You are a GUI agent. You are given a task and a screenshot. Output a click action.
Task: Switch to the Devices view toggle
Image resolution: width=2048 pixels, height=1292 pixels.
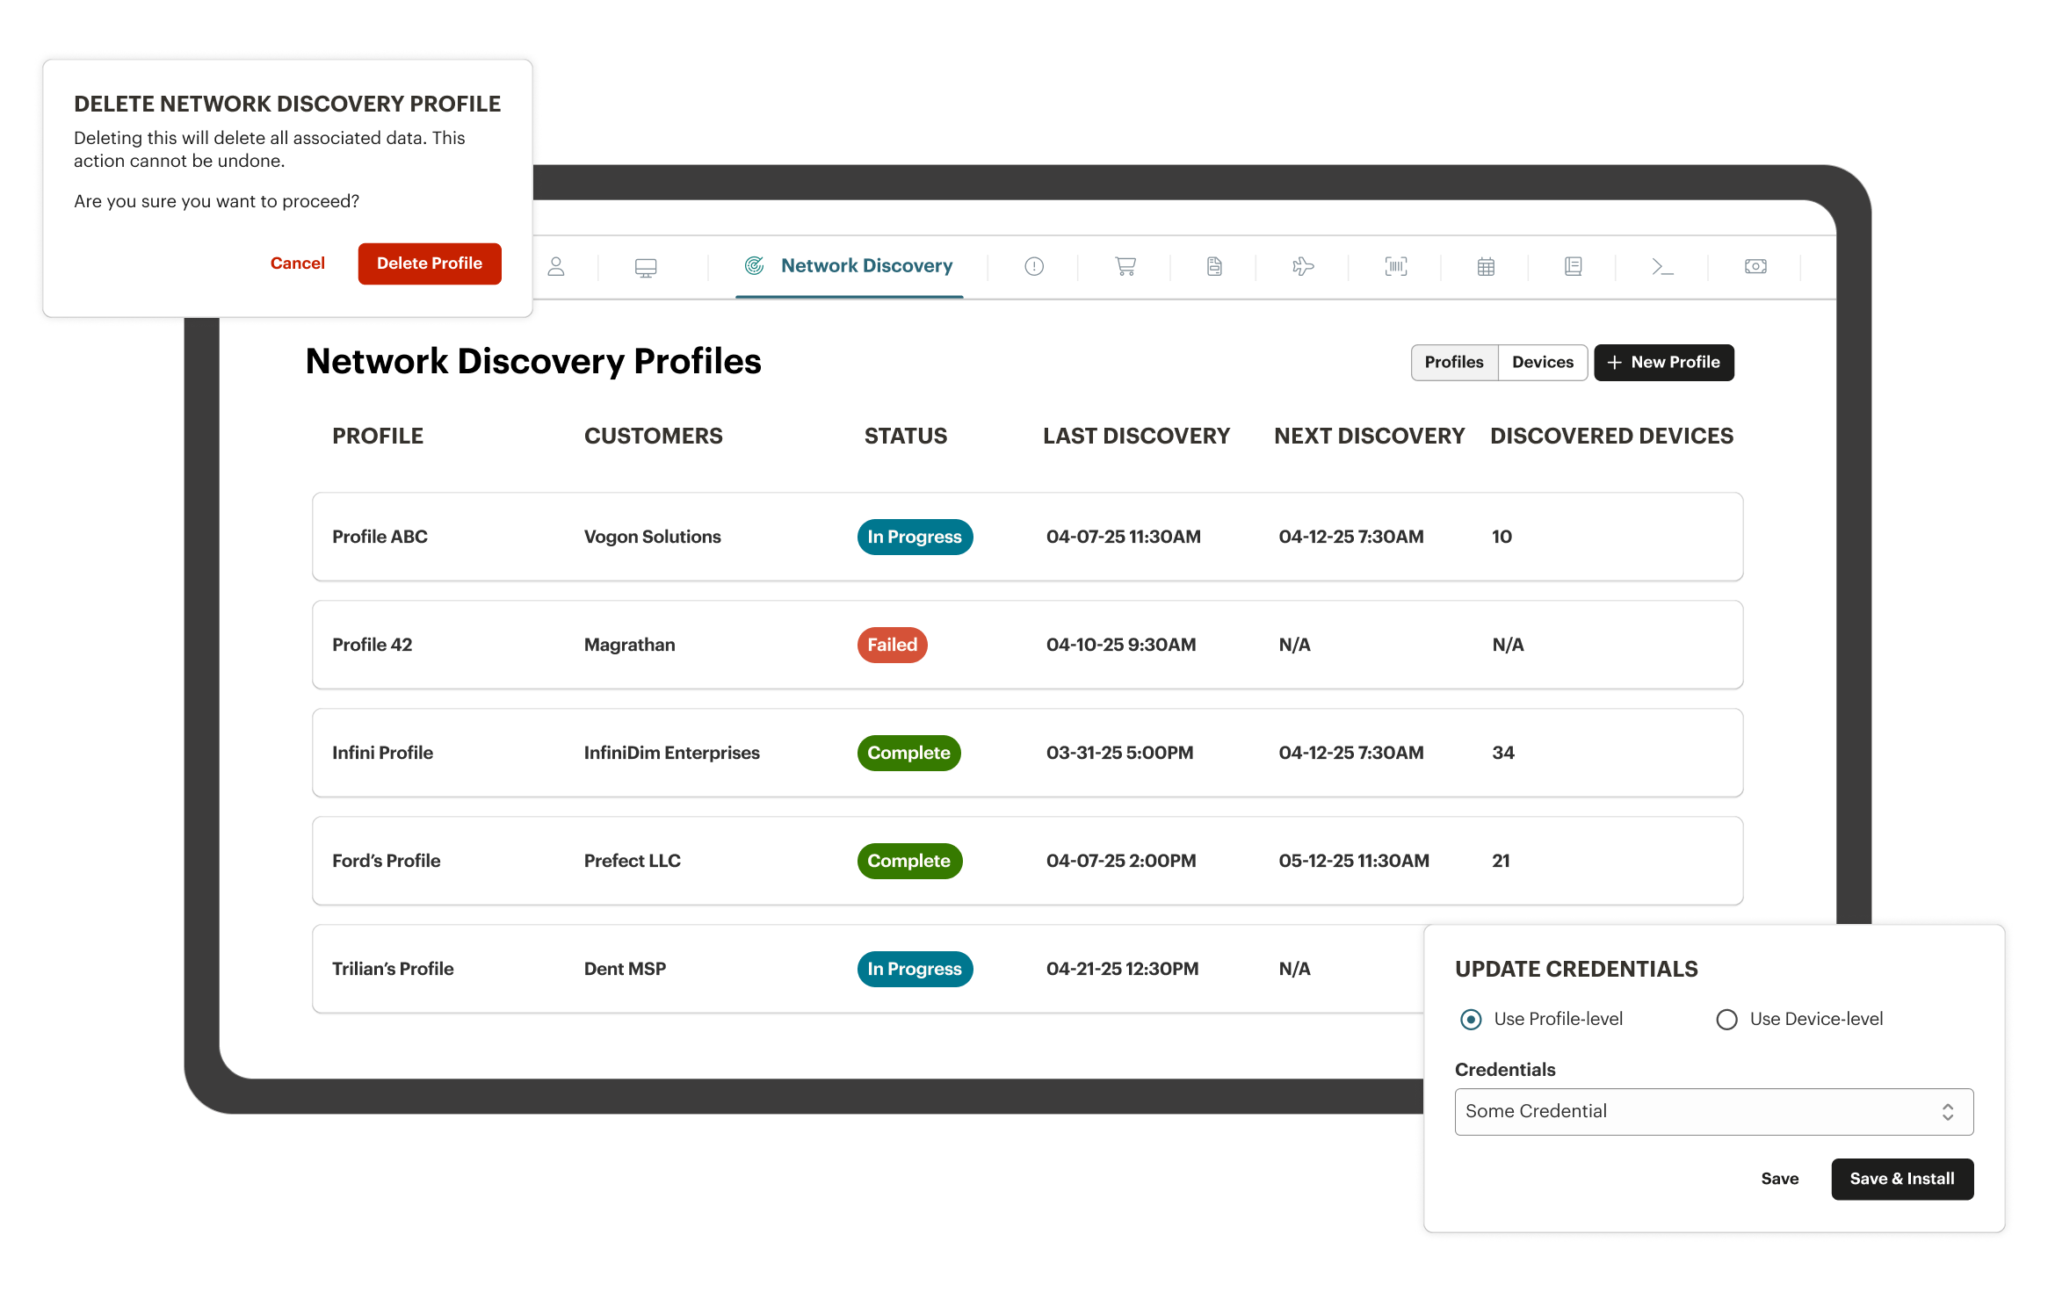point(1542,362)
